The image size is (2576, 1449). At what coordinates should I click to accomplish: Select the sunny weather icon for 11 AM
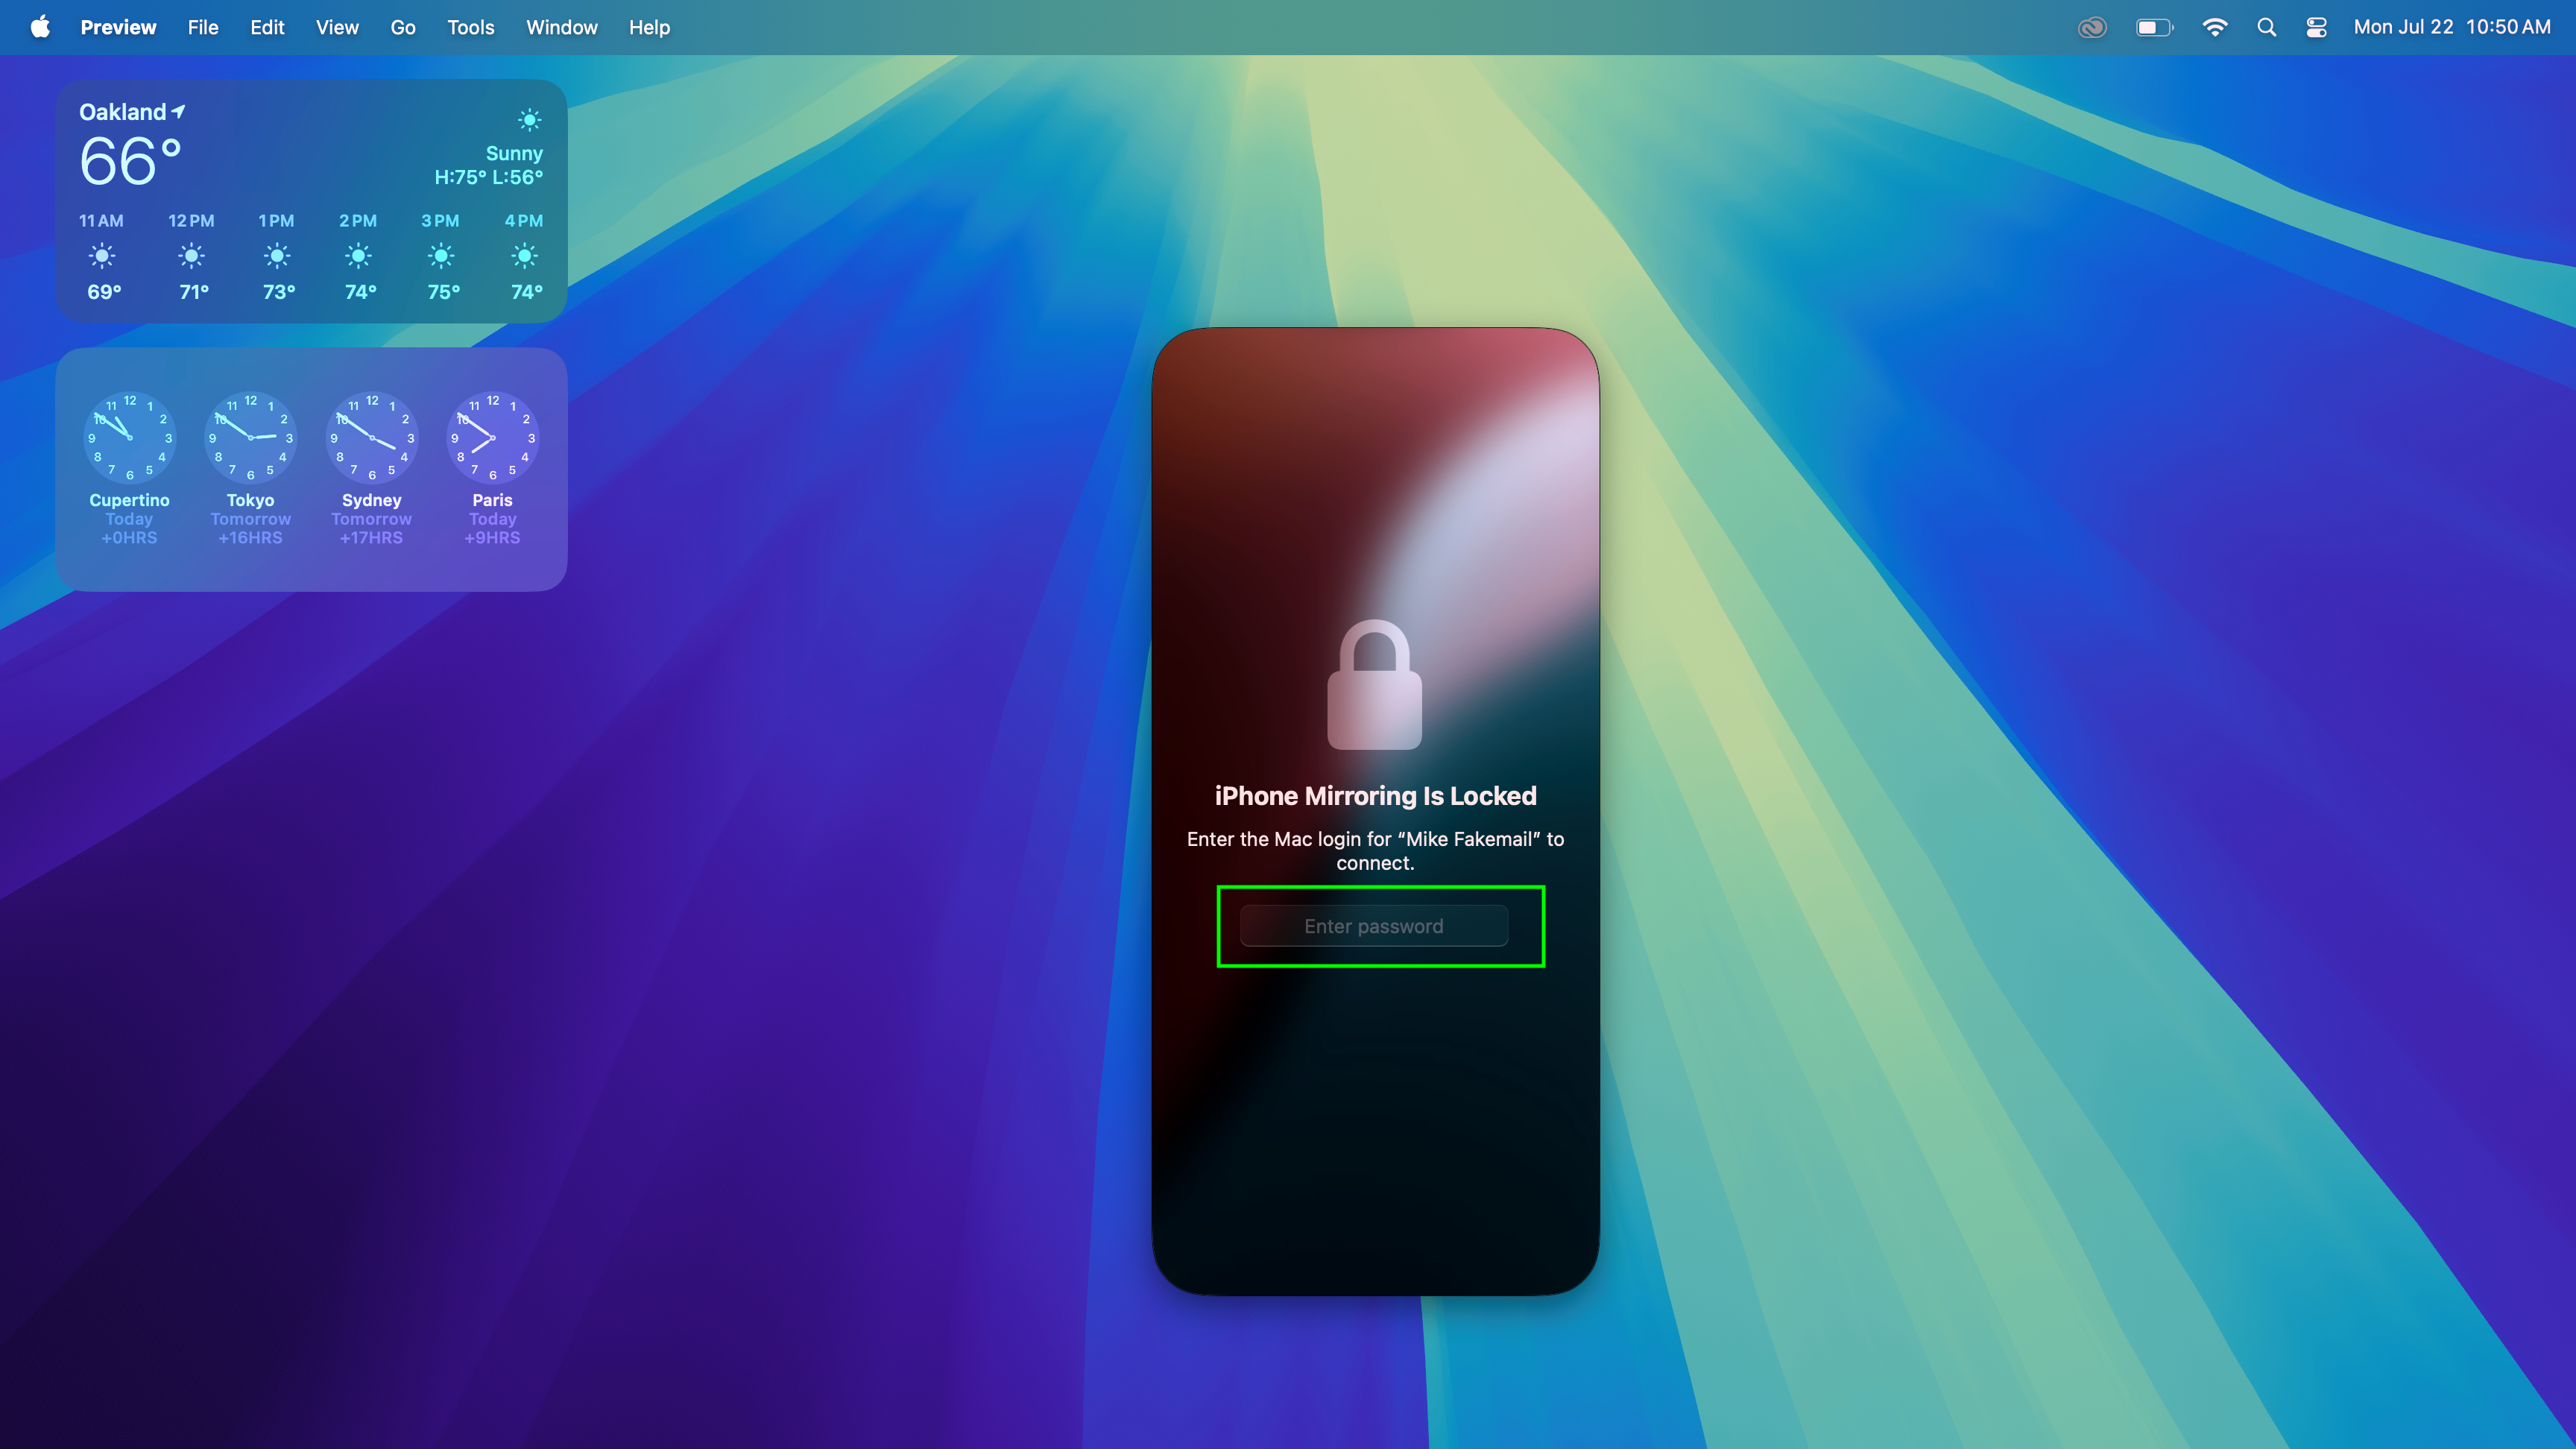[x=102, y=257]
